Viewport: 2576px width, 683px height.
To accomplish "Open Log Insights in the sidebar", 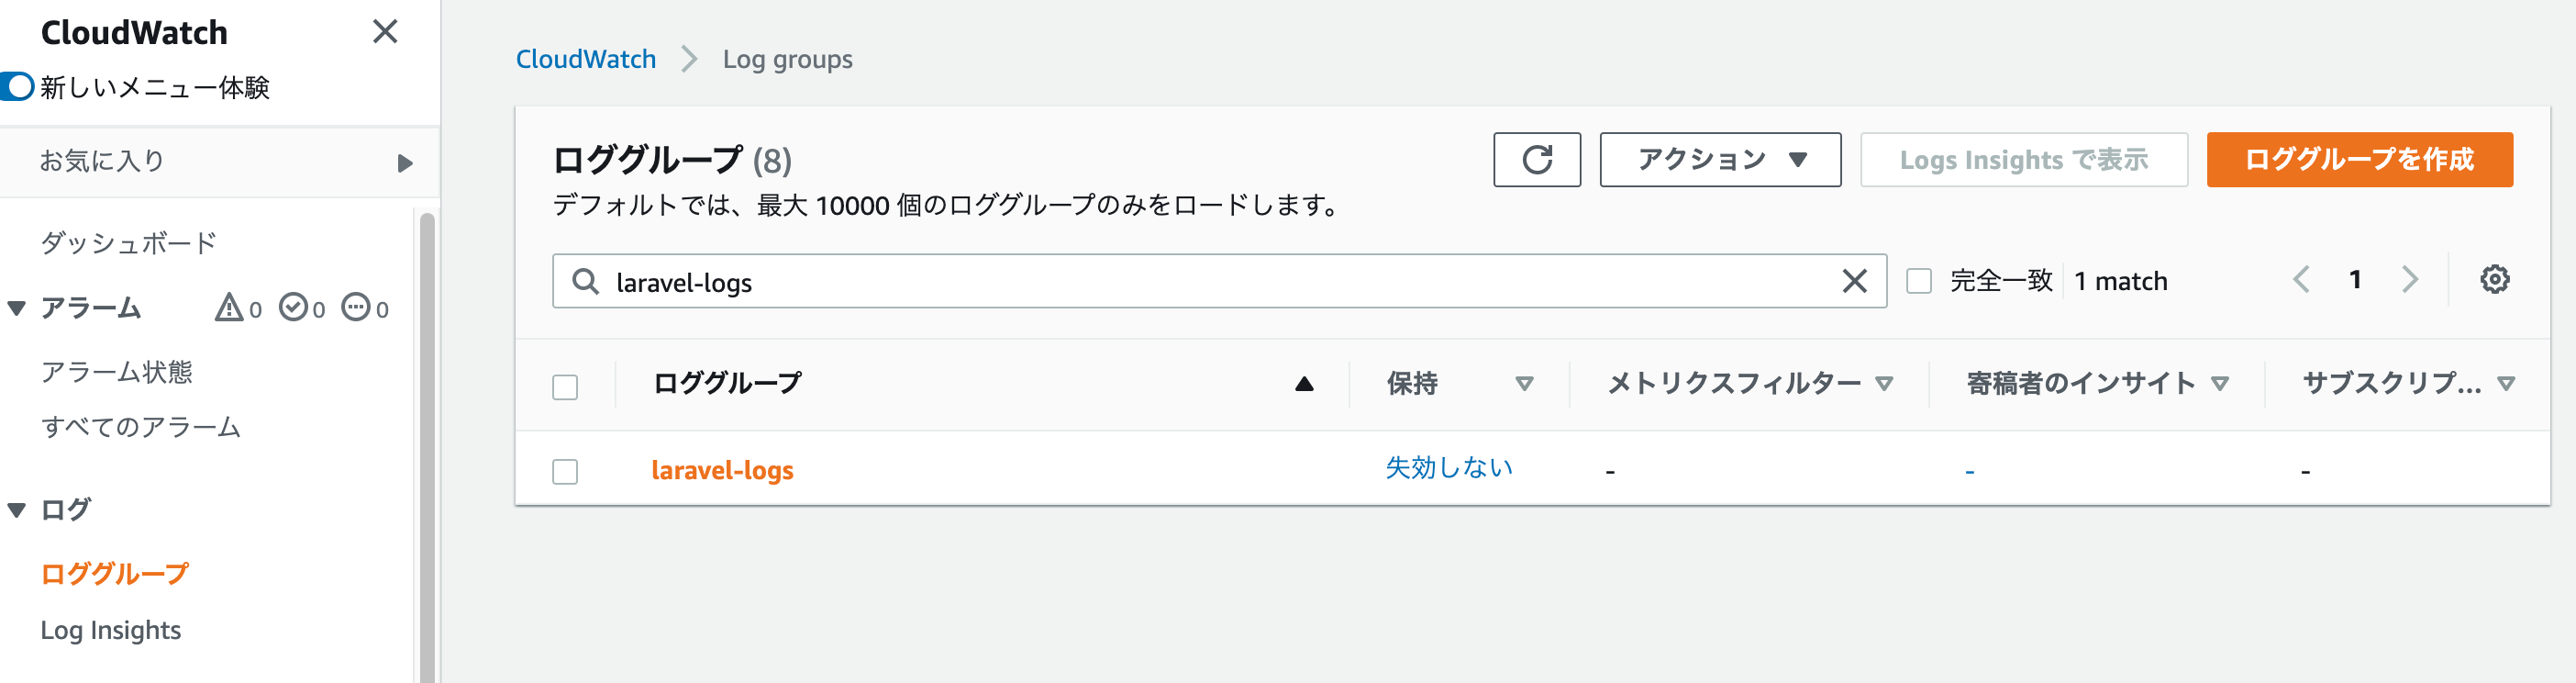I will coord(111,630).
